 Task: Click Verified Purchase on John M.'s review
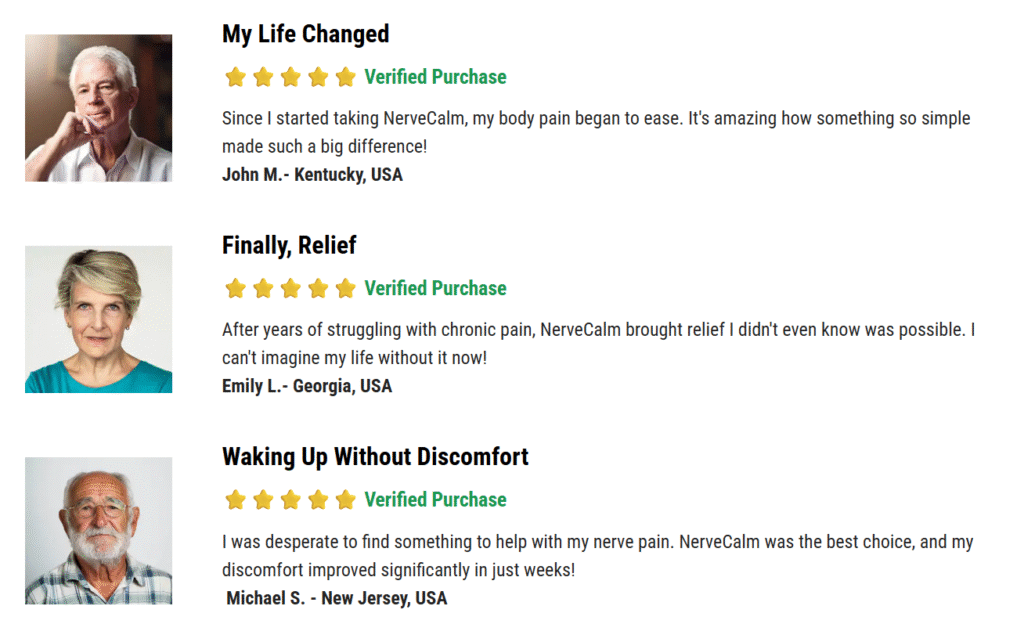[436, 77]
